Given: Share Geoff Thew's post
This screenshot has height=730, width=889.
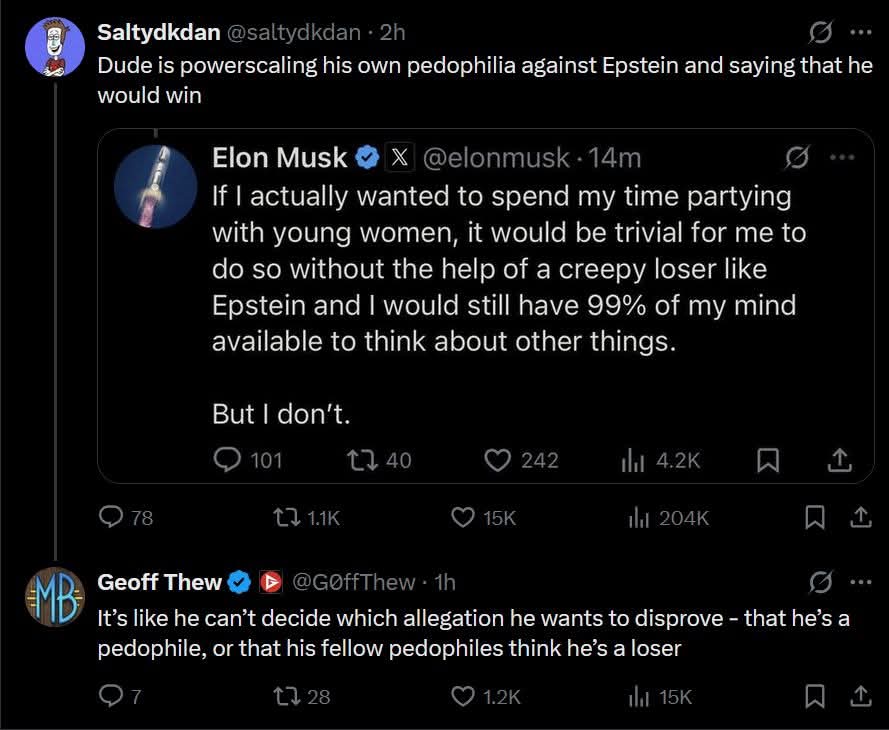Looking at the screenshot, I should pos(859,697).
